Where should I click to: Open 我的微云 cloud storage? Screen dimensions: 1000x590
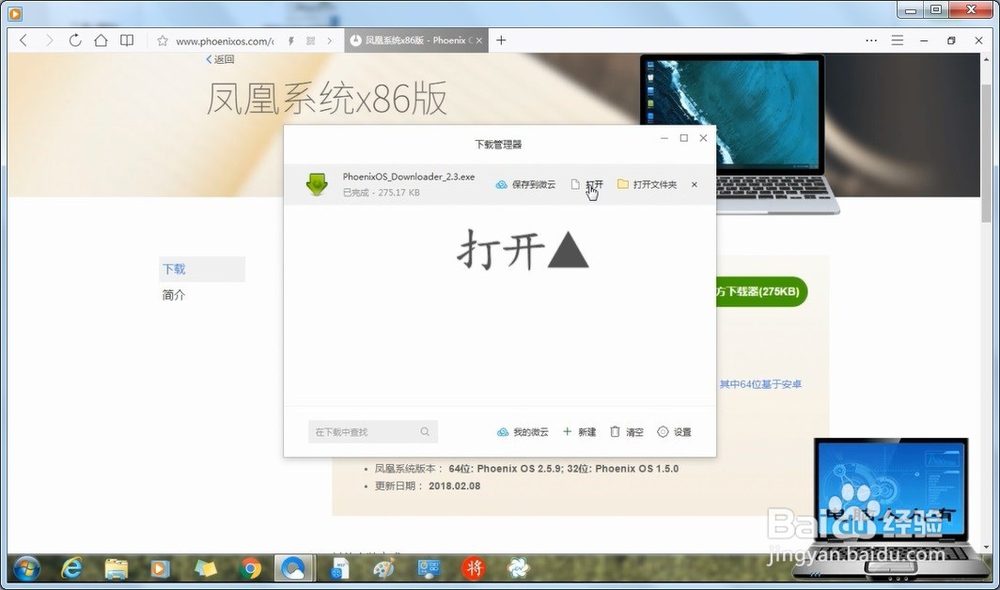[x=522, y=432]
